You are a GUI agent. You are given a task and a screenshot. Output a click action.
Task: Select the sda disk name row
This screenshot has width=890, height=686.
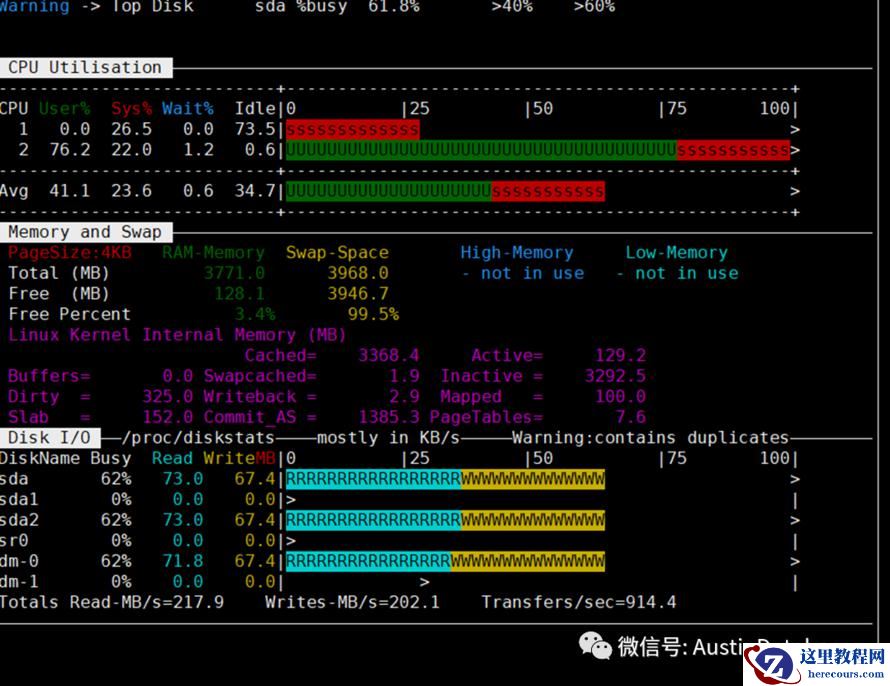coord(14,479)
